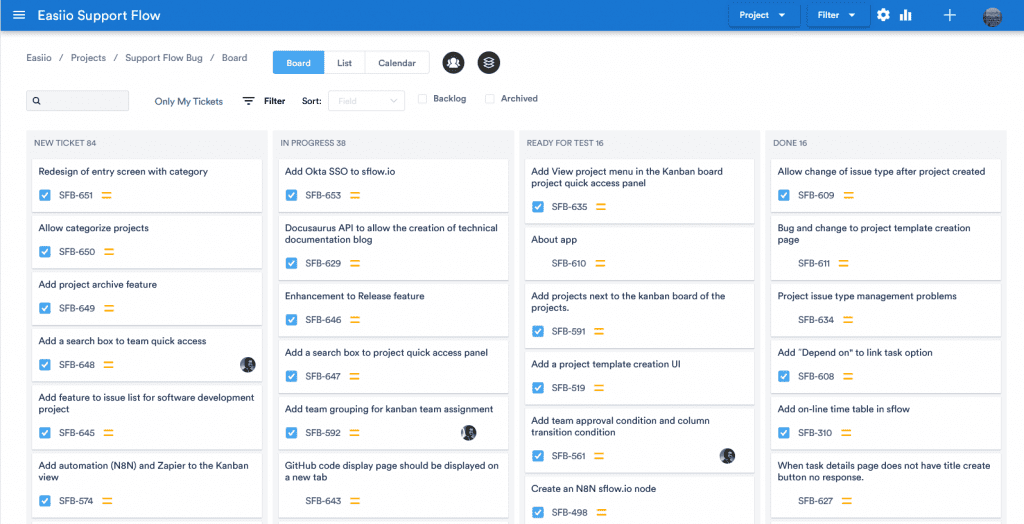
Task: Open settings gear in top bar
Action: [884, 15]
